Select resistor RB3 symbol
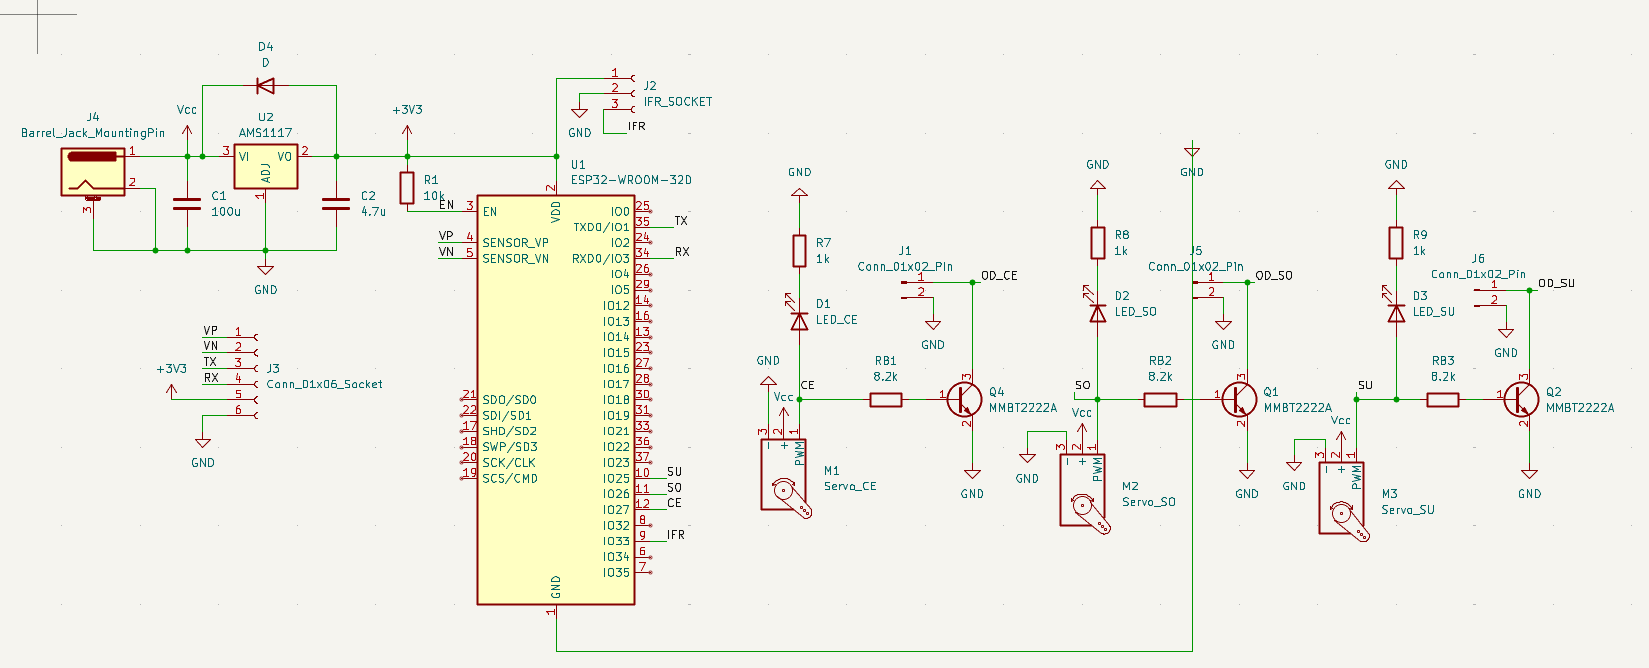 tap(1443, 400)
